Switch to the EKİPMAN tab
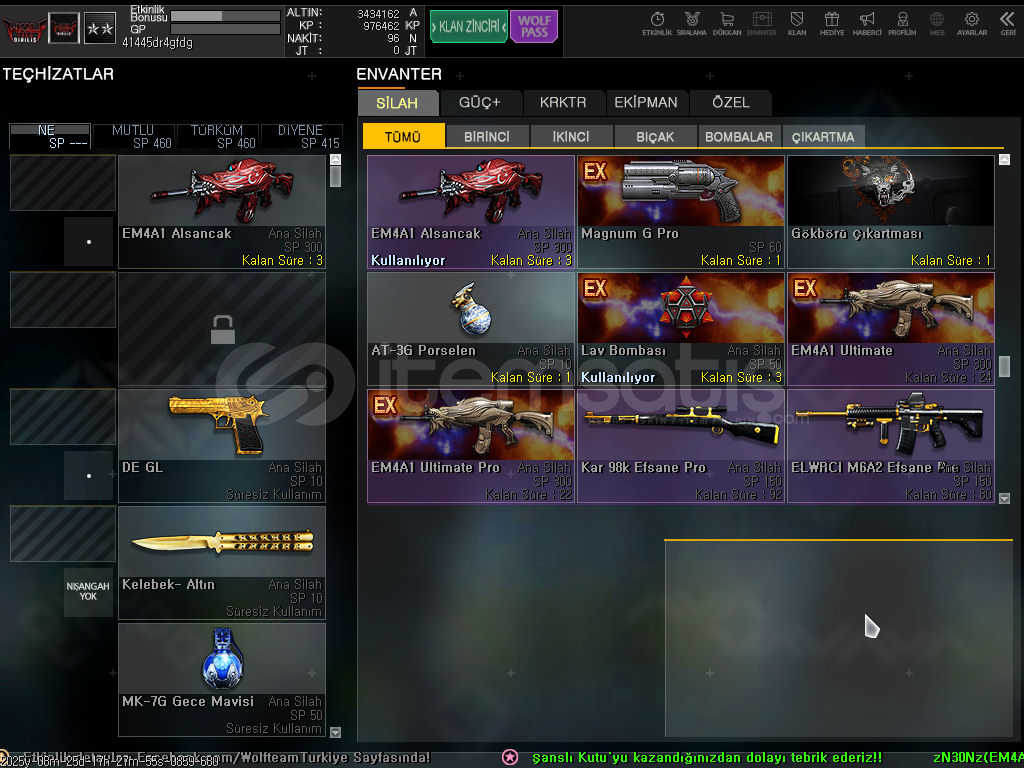 646,103
